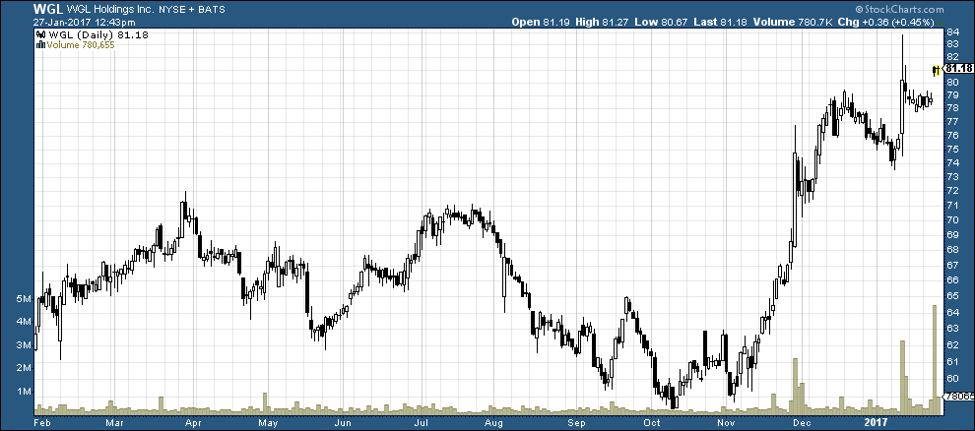
Task: Click the 79 price axis label
Action: (x=951, y=95)
